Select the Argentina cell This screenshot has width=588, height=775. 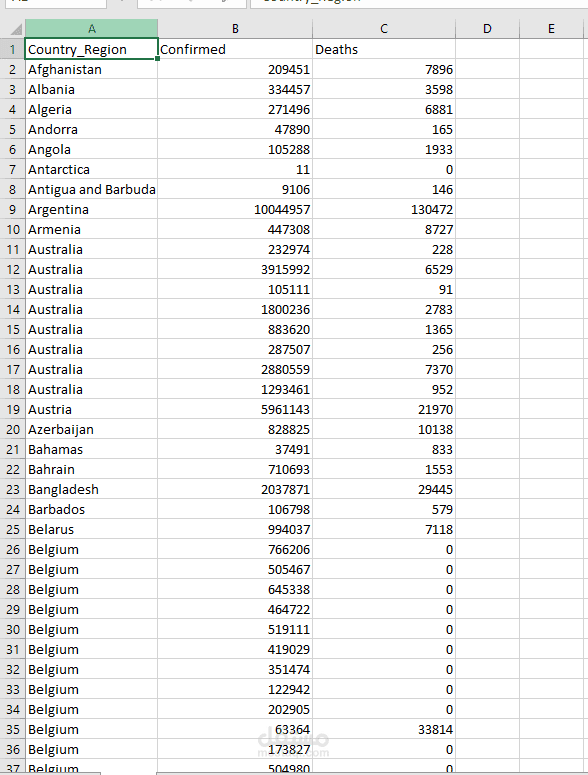coord(91,210)
